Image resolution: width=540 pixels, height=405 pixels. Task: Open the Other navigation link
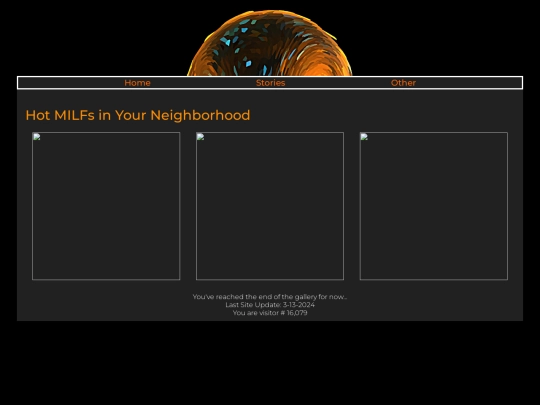coord(403,83)
